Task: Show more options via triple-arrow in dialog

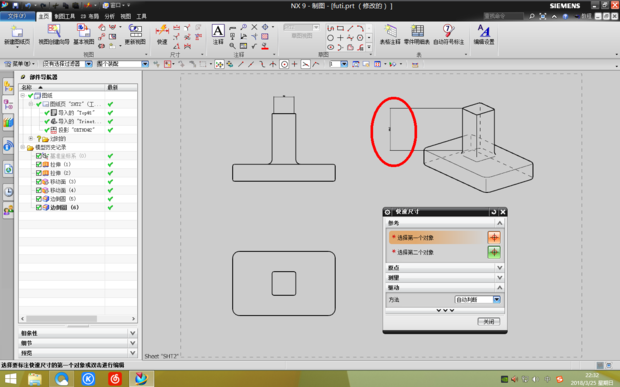Action: click(445, 310)
